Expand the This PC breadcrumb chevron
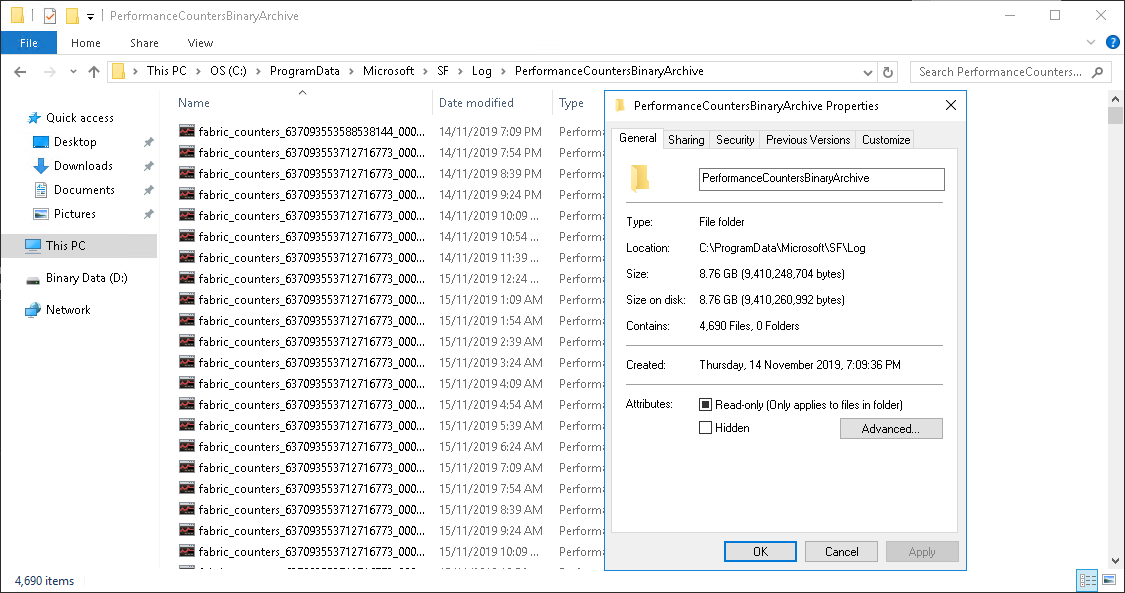Viewport: 1125px width, 593px height. (196, 71)
